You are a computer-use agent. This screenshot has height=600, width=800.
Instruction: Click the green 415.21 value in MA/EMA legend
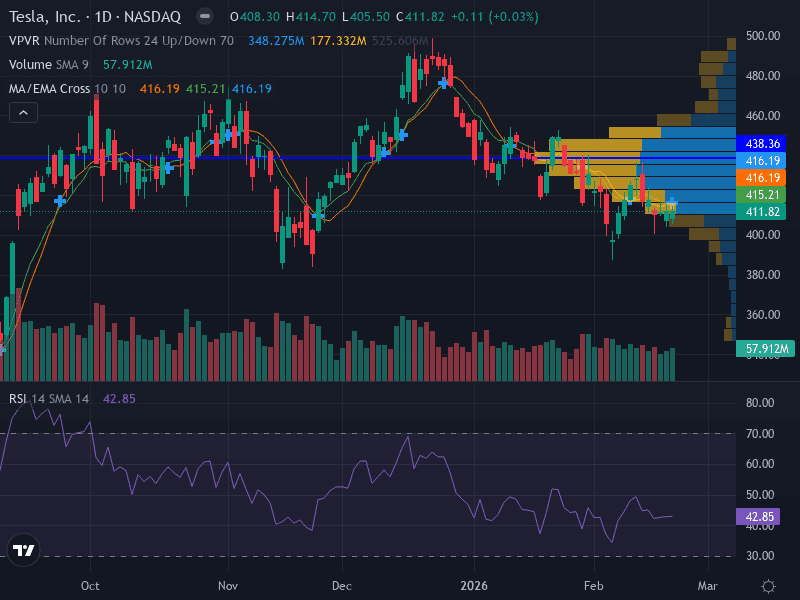point(205,89)
